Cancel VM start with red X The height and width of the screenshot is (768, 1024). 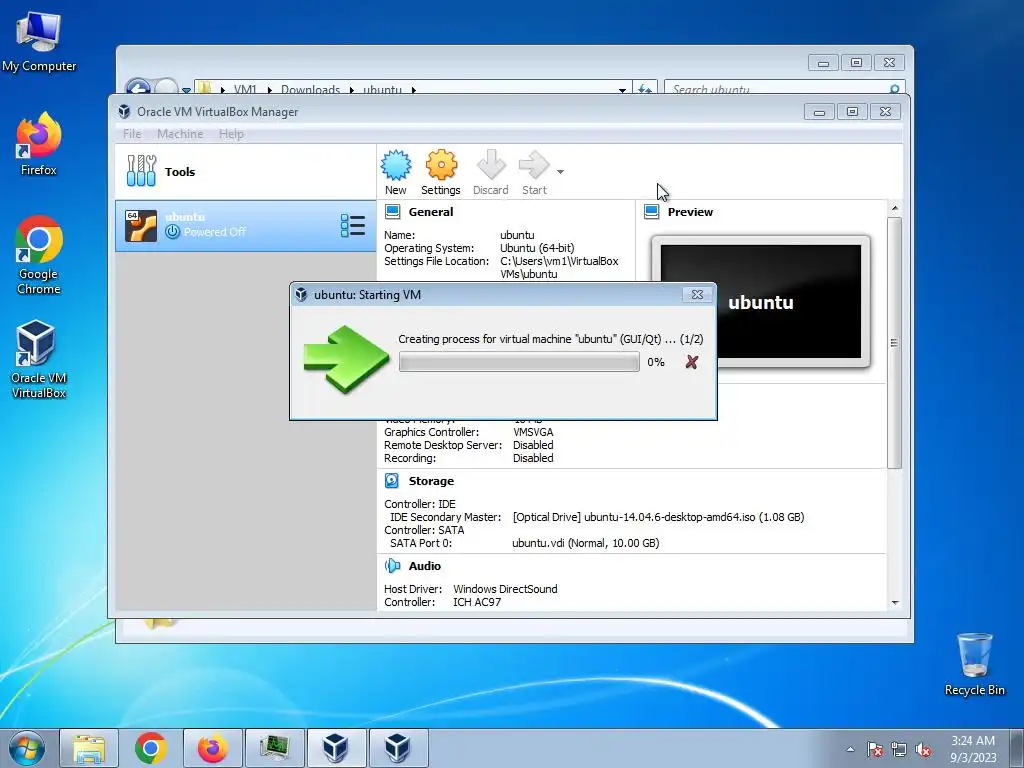click(x=692, y=362)
